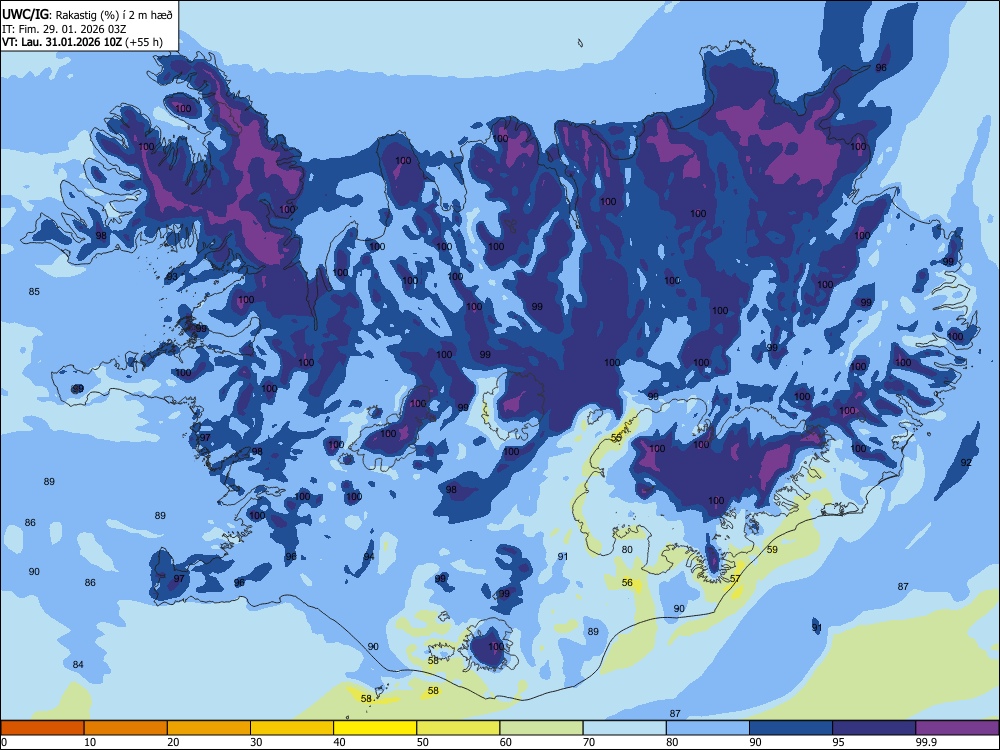Select the orange 10–20 legend swatch
The width and height of the screenshot is (1000, 750).
pos(126,728)
